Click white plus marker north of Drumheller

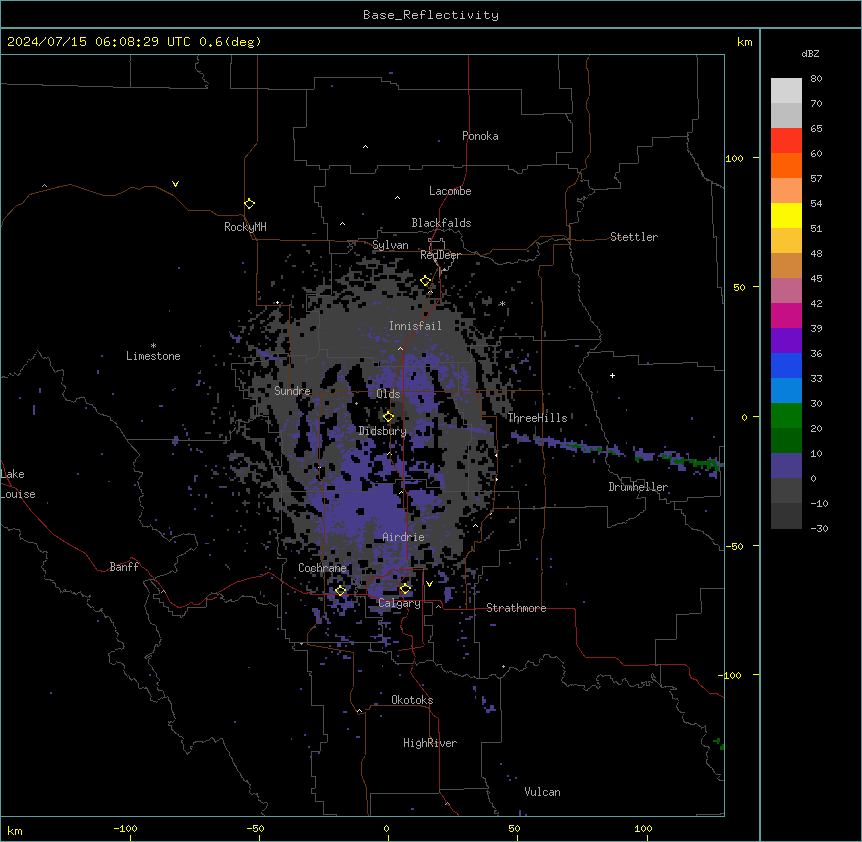coord(612,375)
